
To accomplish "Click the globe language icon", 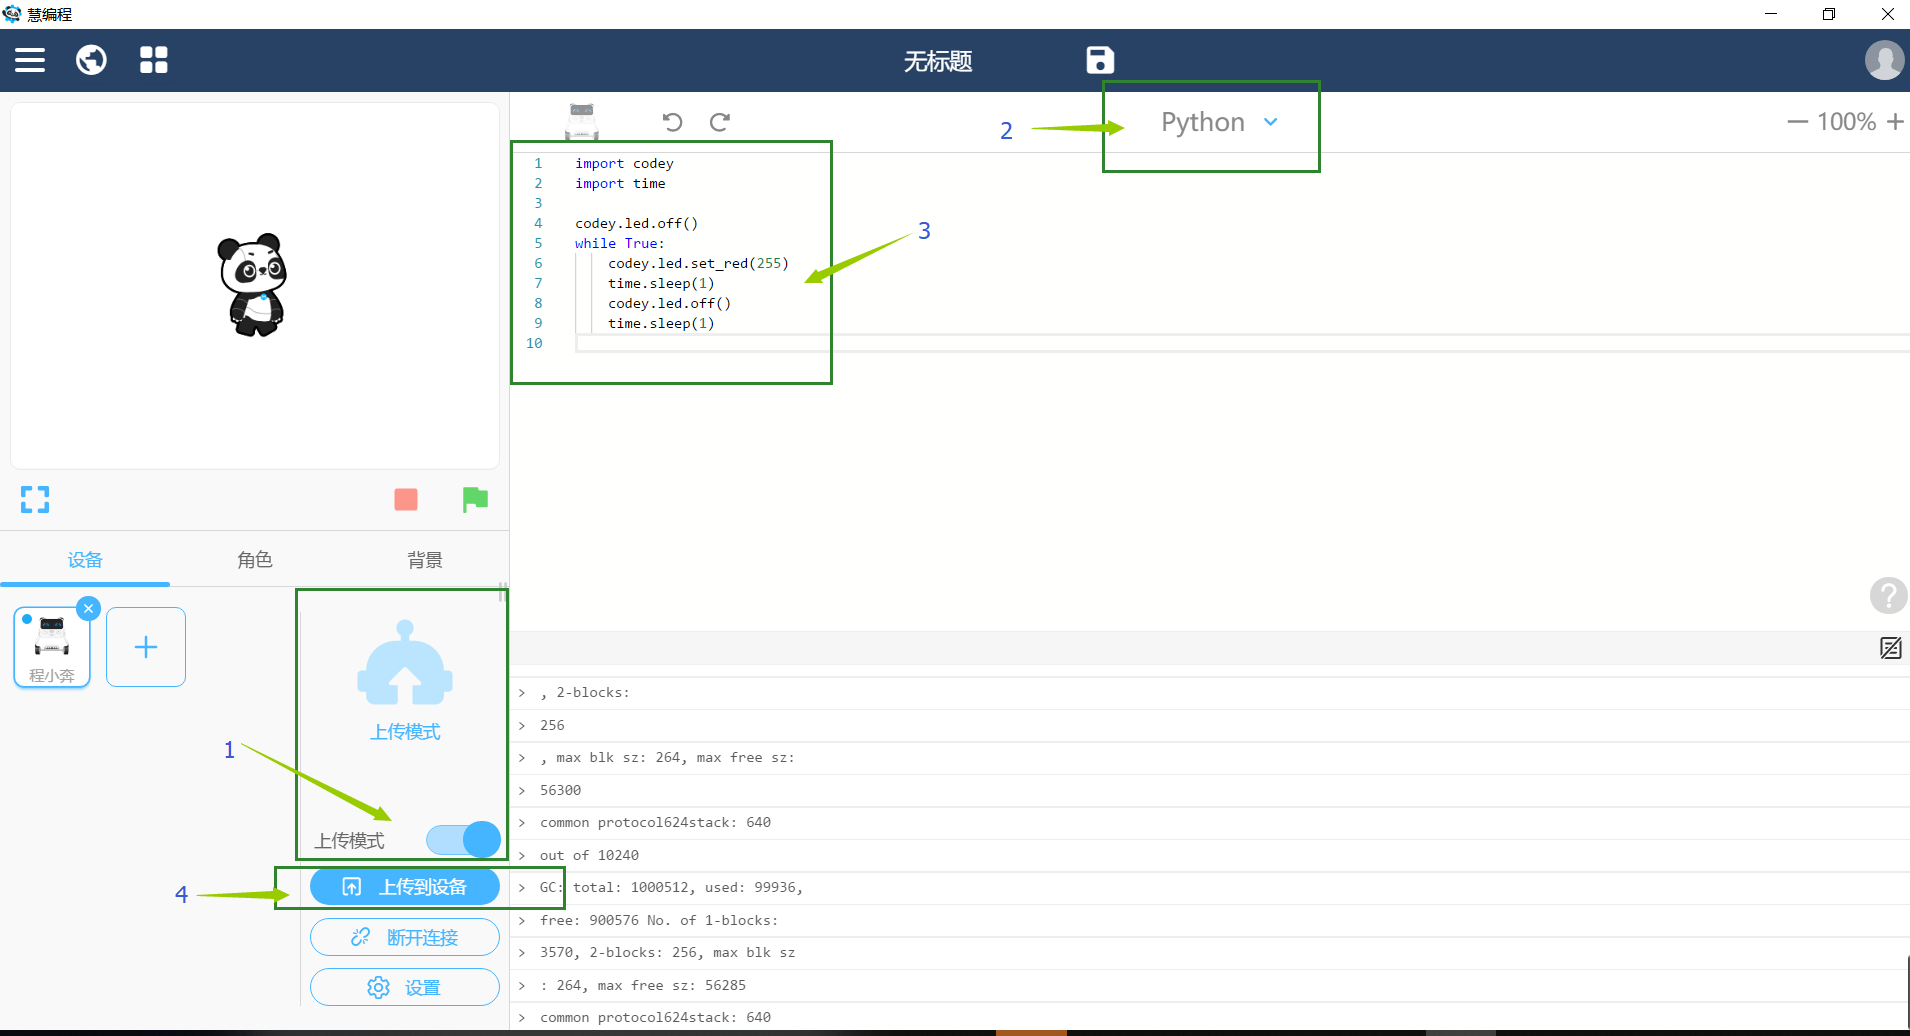I will (91, 60).
